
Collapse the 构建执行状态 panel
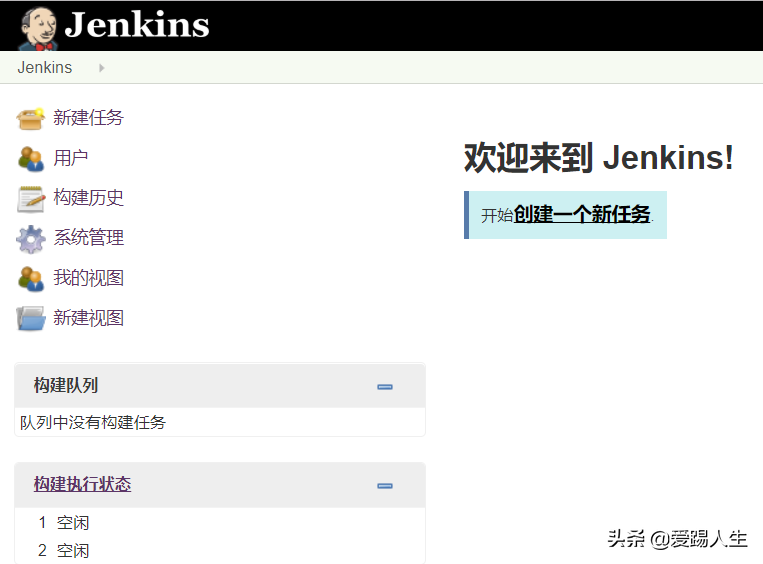coord(385,486)
